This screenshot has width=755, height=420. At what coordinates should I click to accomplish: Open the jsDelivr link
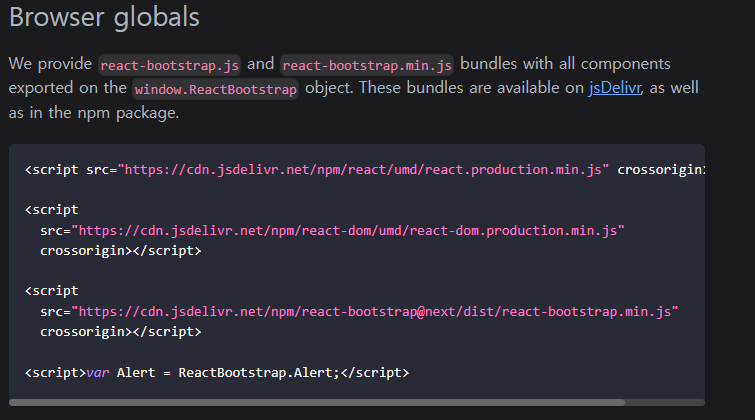[615, 88]
